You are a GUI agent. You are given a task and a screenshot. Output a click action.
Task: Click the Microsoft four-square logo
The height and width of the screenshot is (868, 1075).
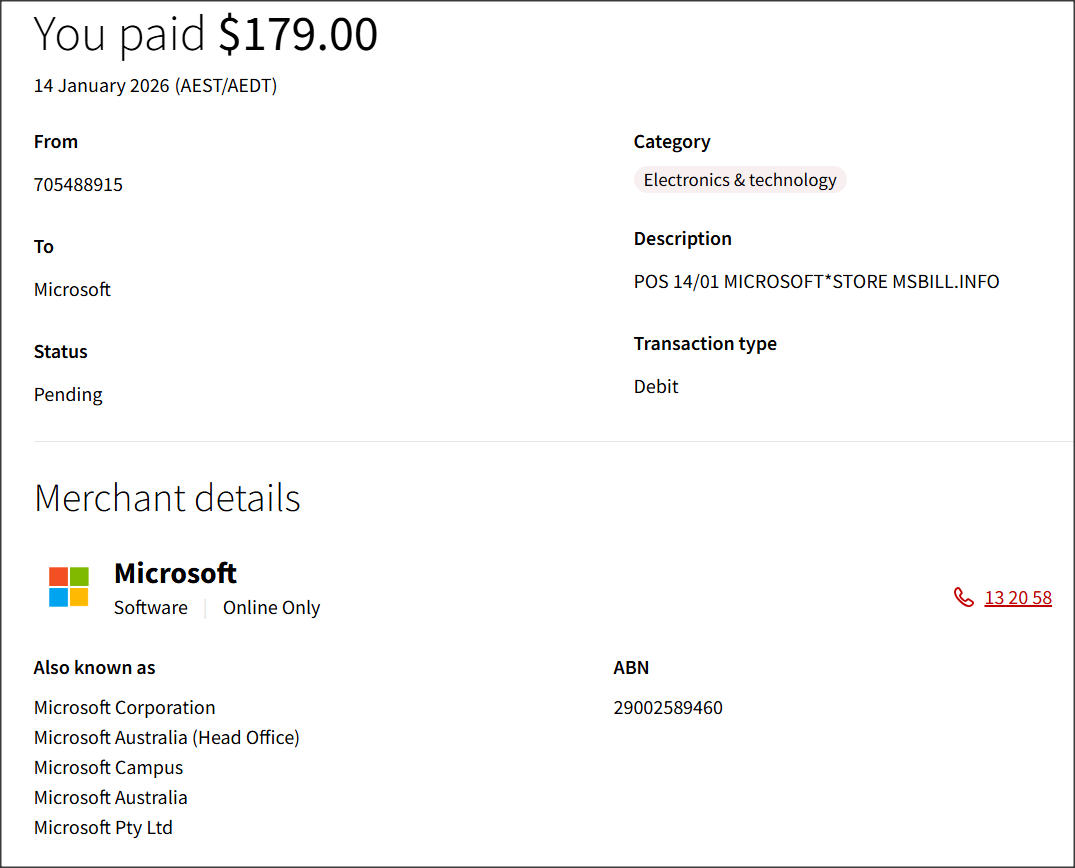coord(69,587)
